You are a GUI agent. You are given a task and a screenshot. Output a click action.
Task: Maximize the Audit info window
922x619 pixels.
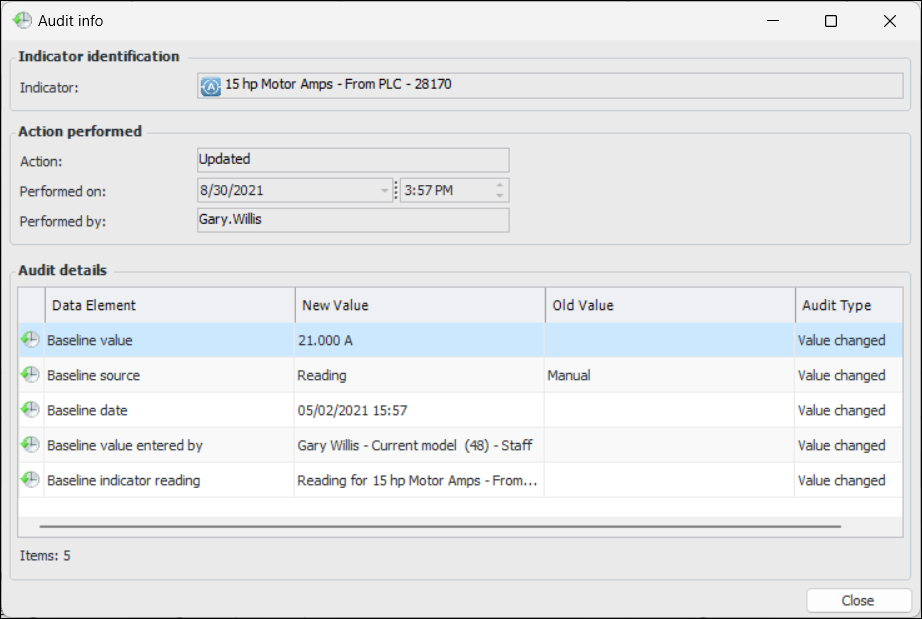pyautogui.click(x=831, y=21)
